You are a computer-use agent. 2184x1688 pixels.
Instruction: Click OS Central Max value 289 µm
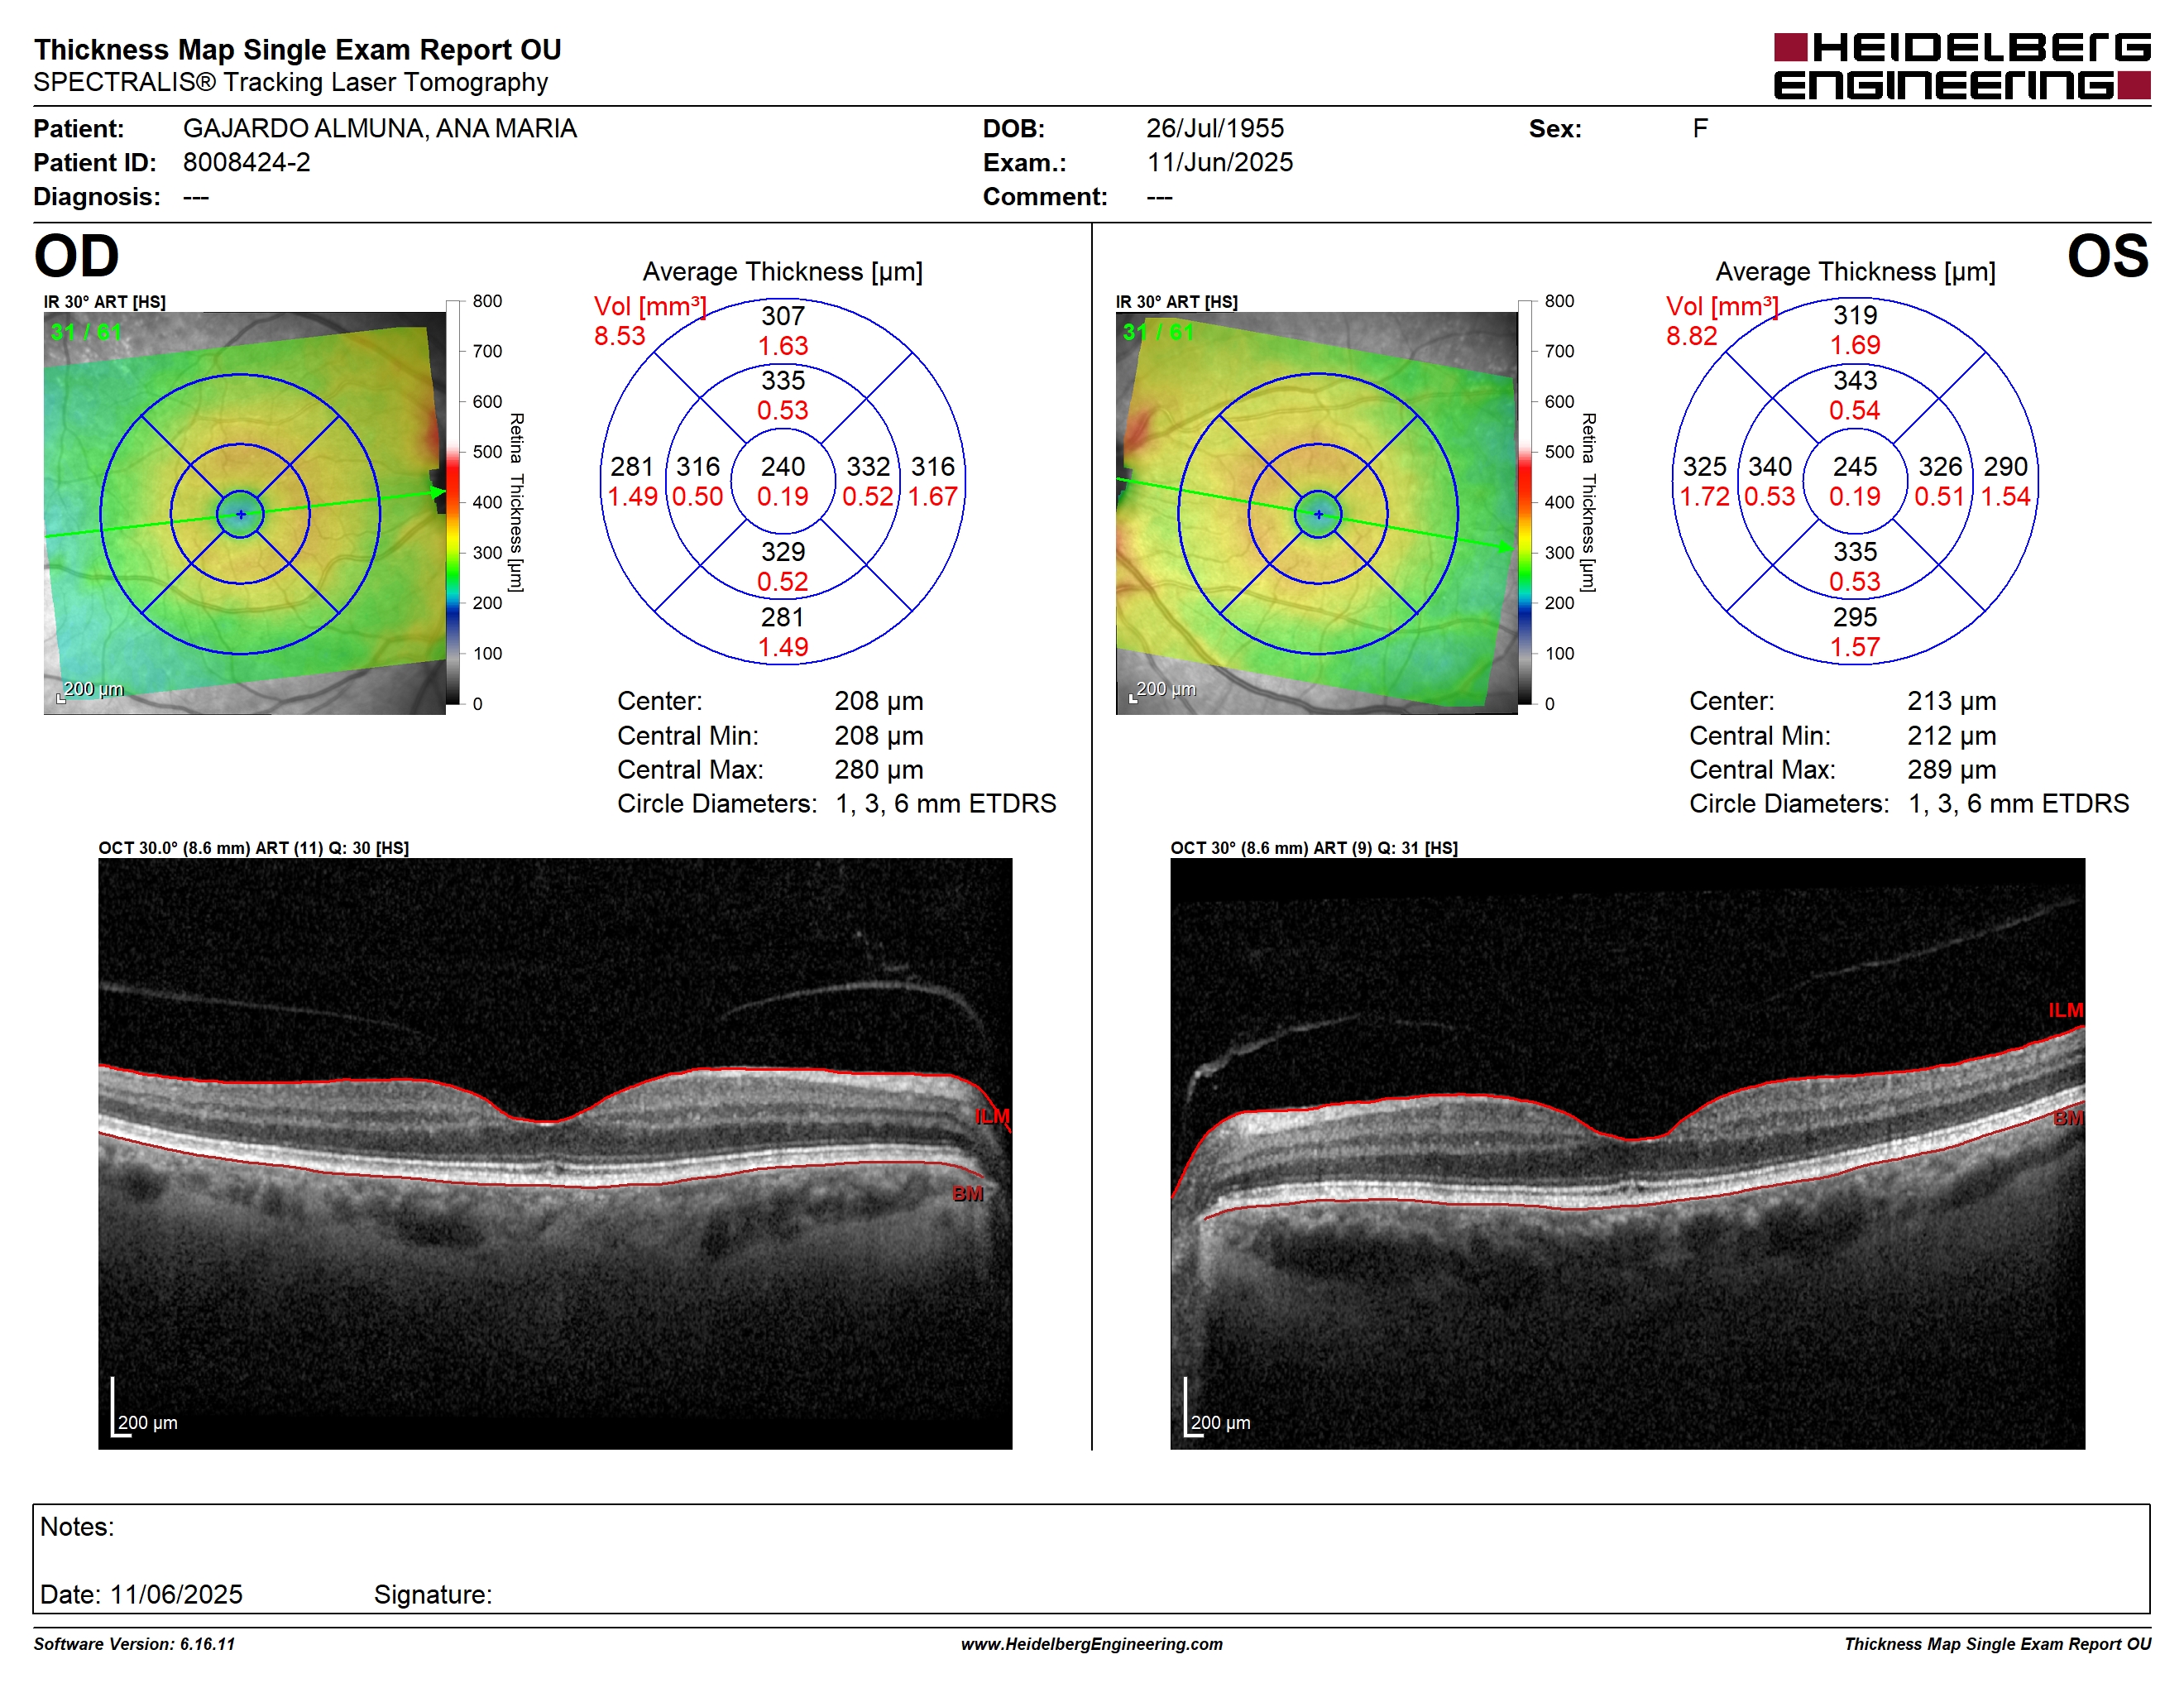tap(1951, 770)
